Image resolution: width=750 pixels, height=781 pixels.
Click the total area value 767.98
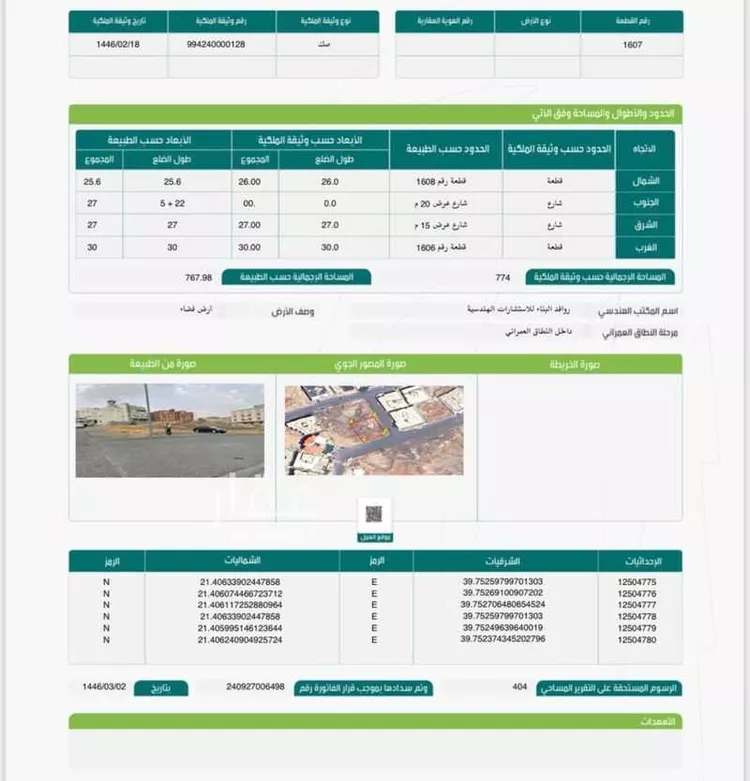(x=198, y=277)
